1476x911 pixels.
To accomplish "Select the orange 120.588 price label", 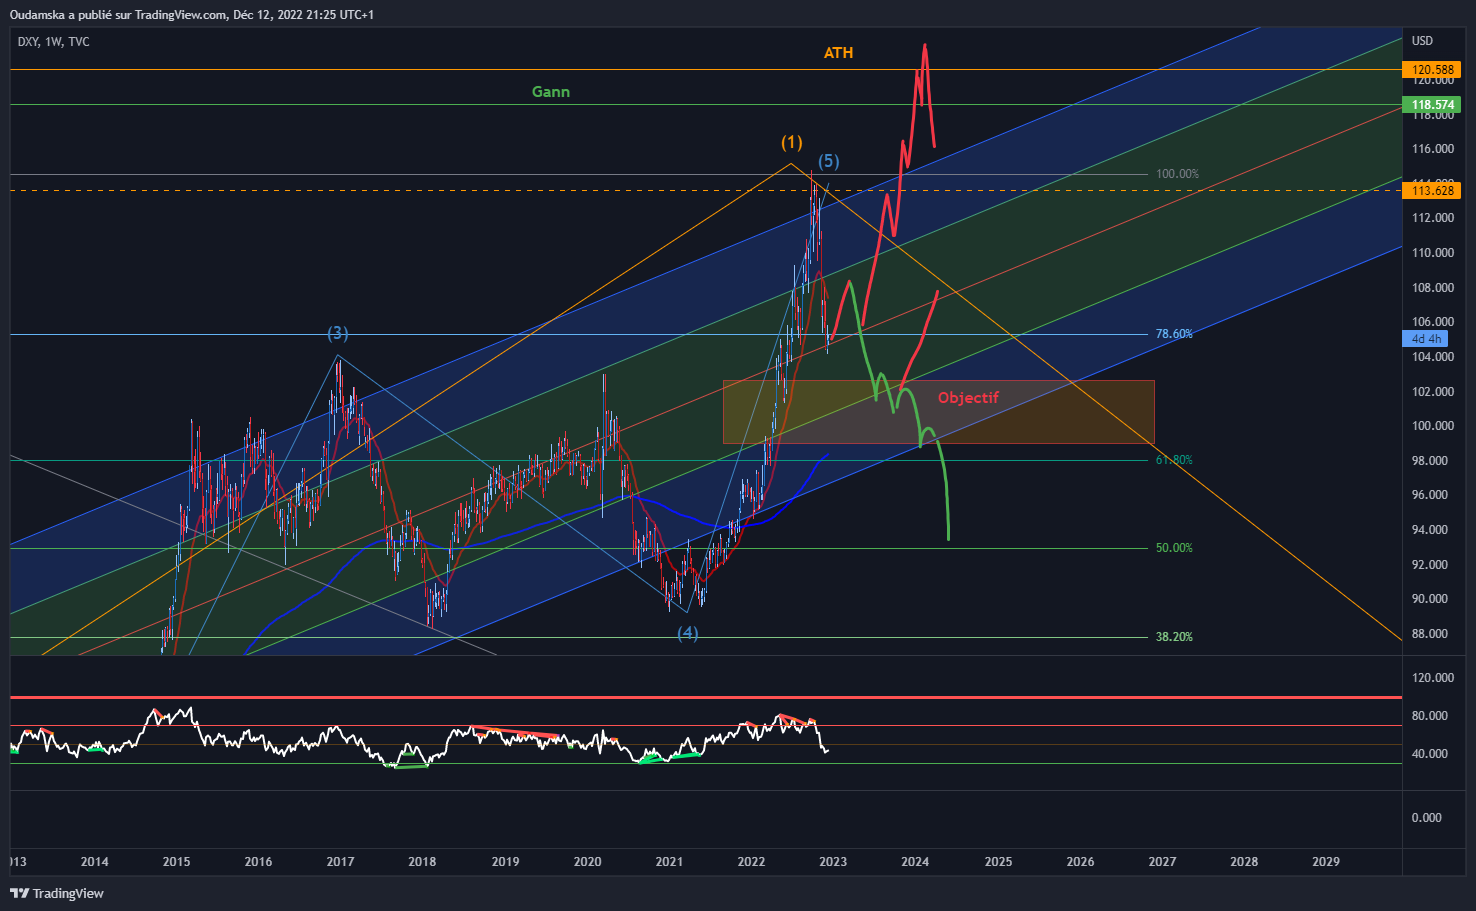I will coord(1432,70).
